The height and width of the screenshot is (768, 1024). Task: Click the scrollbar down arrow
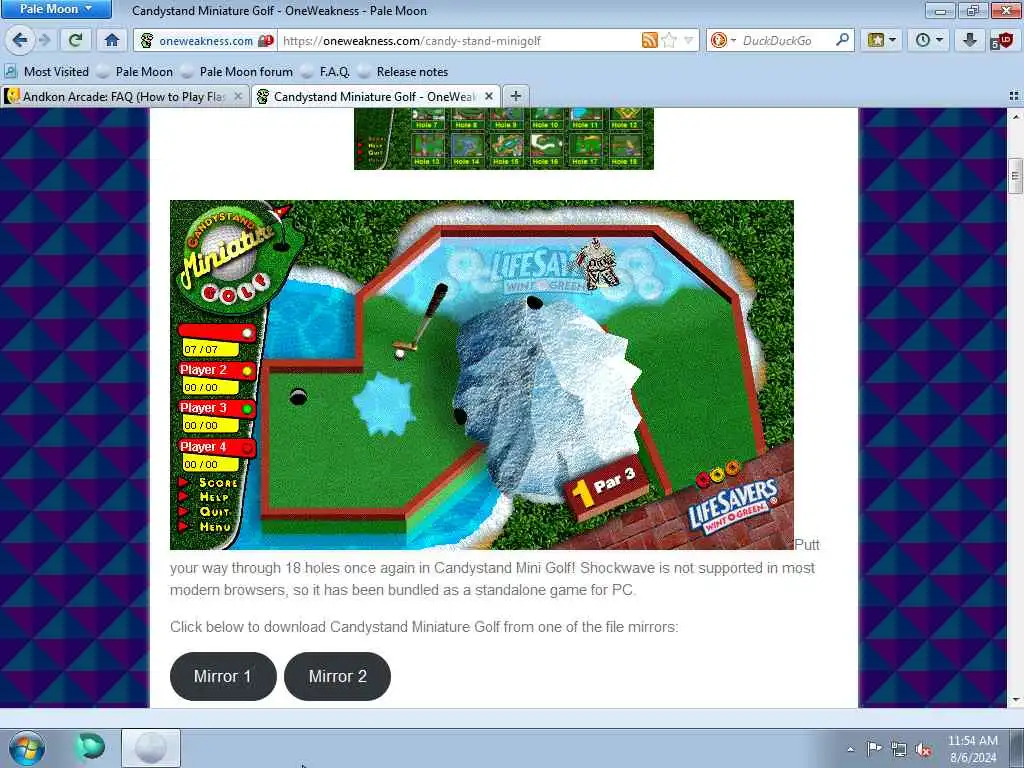[x=1015, y=700]
